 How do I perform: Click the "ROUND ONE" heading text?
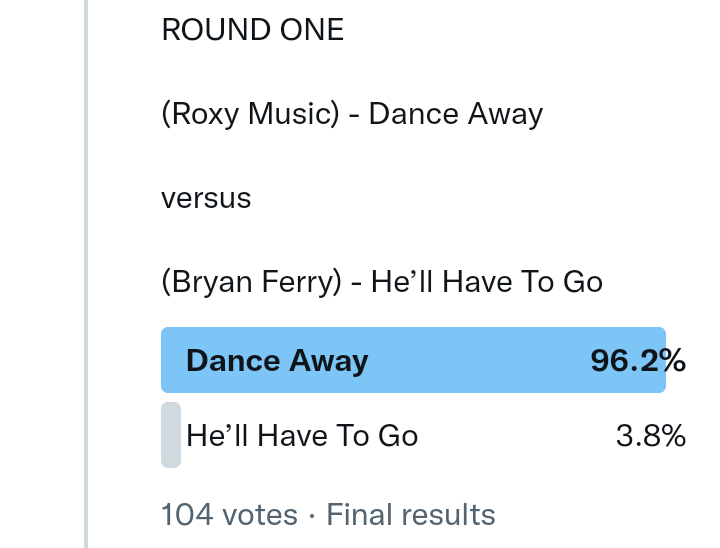tap(252, 30)
